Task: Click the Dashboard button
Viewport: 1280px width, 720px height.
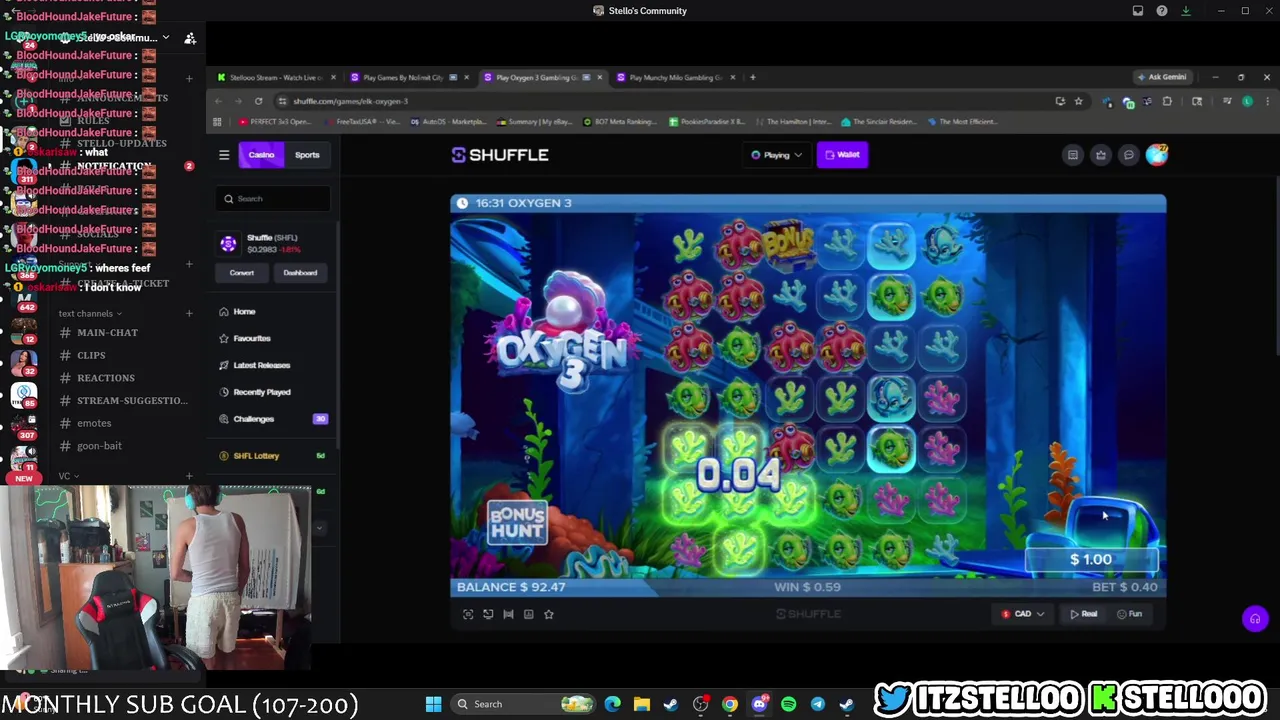Action: pos(300,272)
